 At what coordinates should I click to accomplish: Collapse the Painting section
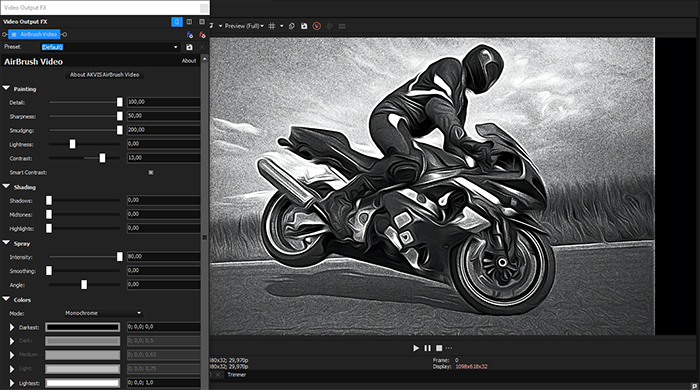[x=6, y=88]
